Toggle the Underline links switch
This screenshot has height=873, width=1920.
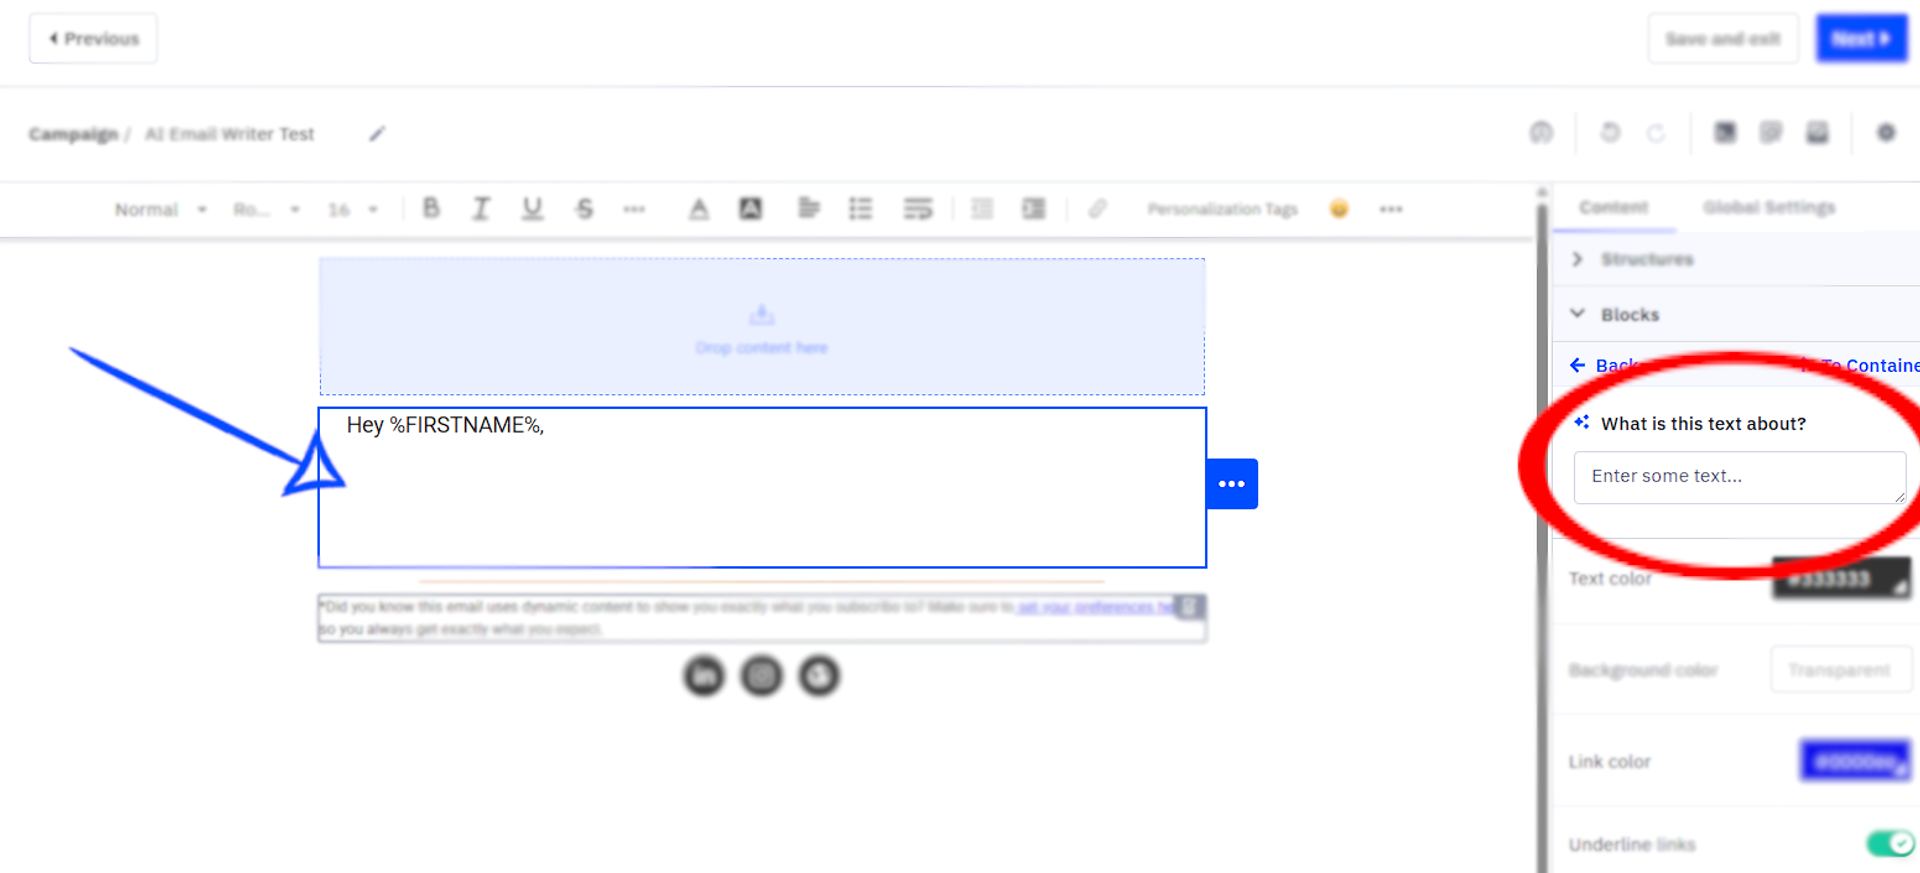tap(1889, 844)
